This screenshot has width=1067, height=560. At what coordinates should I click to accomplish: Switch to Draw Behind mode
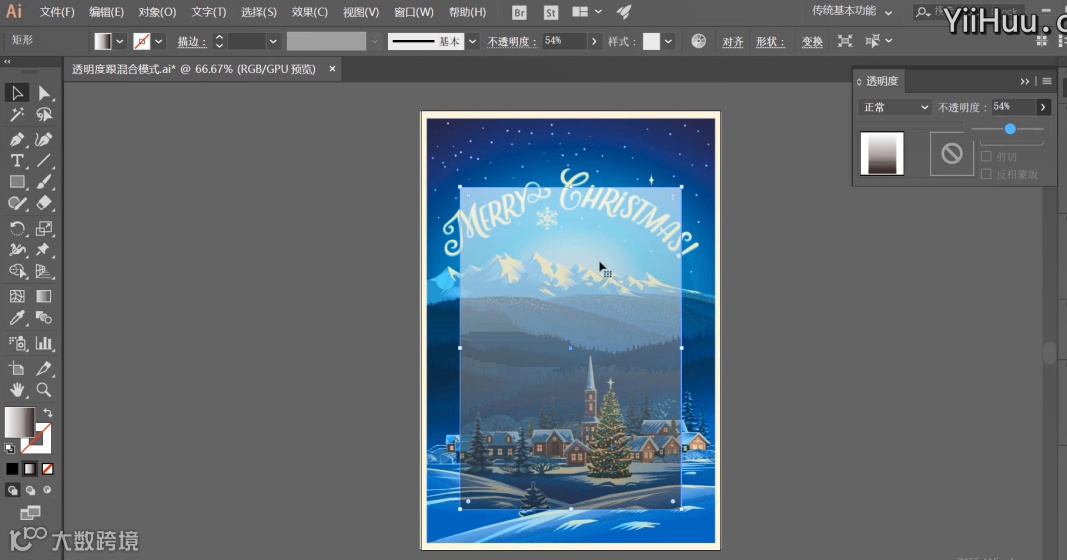click(x=30, y=490)
